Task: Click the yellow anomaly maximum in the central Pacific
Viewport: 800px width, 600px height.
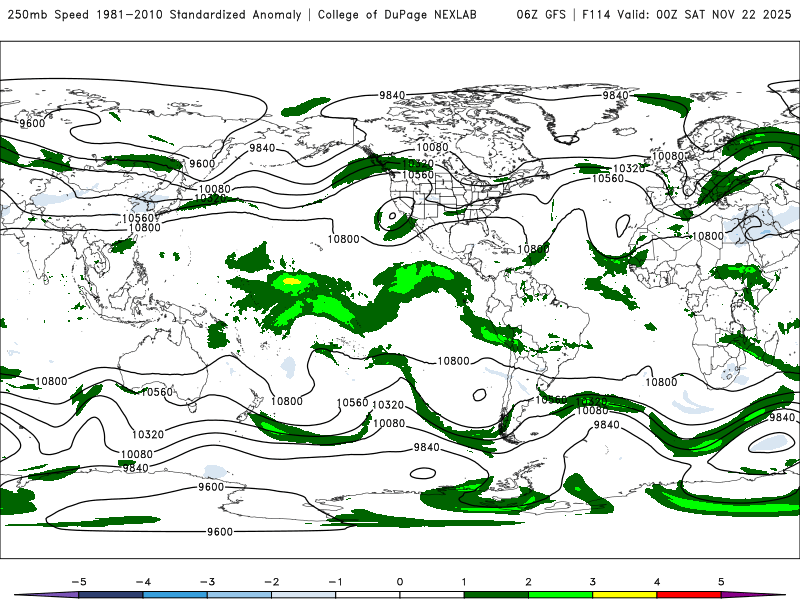Action: tap(292, 281)
